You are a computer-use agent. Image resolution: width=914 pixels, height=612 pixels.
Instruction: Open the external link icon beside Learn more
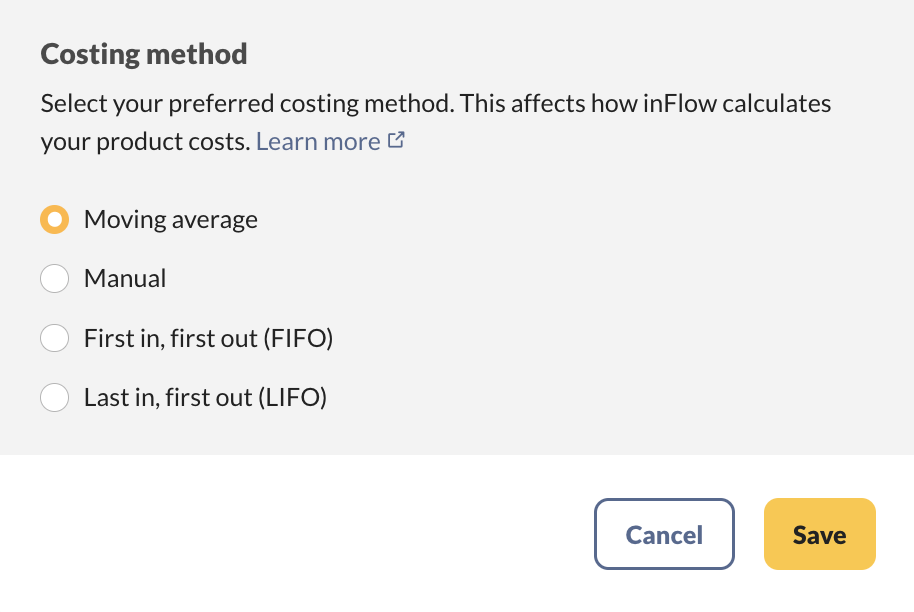(x=396, y=141)
